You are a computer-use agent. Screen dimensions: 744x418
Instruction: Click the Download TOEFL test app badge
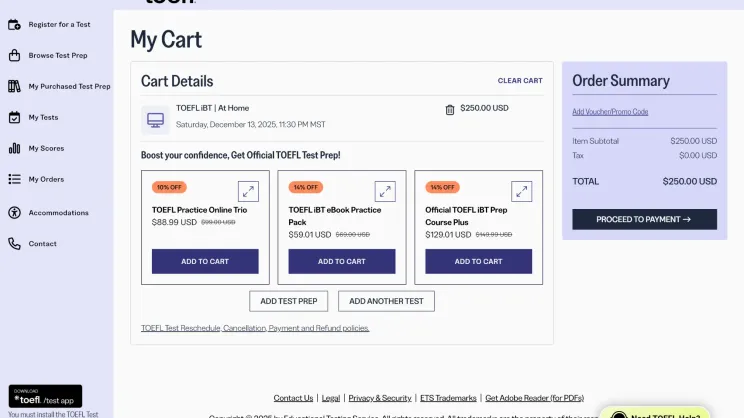pyautogui.click(x=46, y=397)
